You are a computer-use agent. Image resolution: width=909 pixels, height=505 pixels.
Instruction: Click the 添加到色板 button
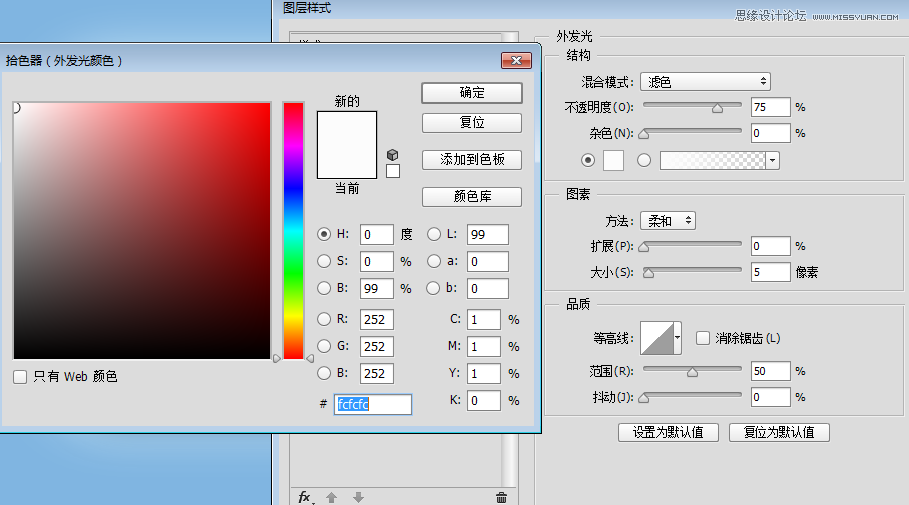pos(471,160)
